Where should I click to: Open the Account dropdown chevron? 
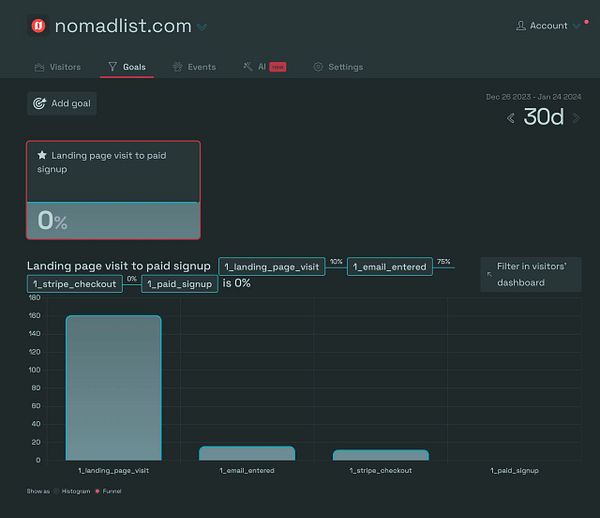pyautogui.click(x=576, y=26)
